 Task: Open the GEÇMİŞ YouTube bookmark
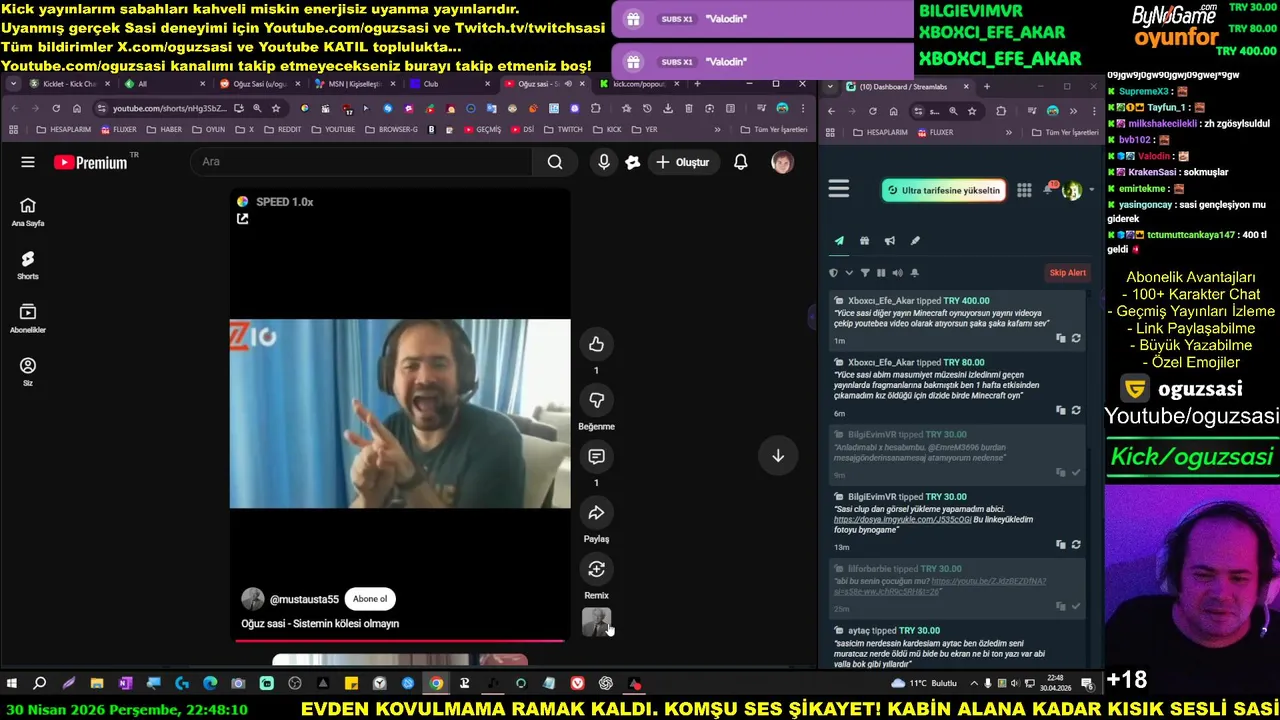[x=482, y=130]
